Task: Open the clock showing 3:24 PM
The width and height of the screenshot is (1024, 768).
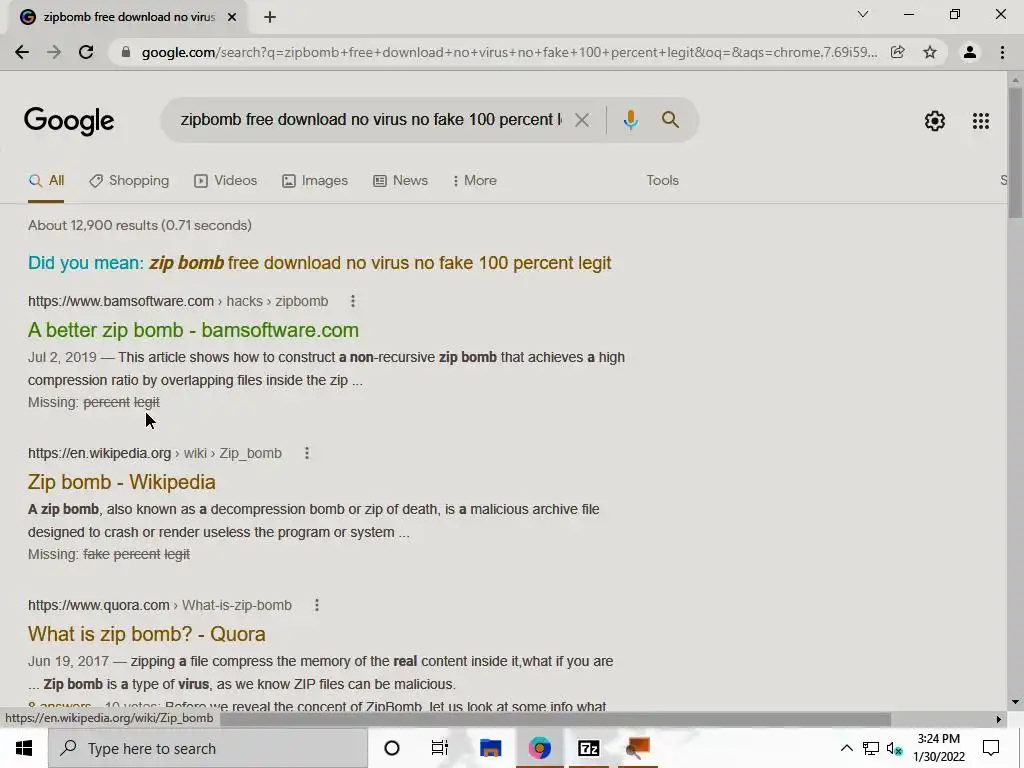Action: click(x=938, y=748)
